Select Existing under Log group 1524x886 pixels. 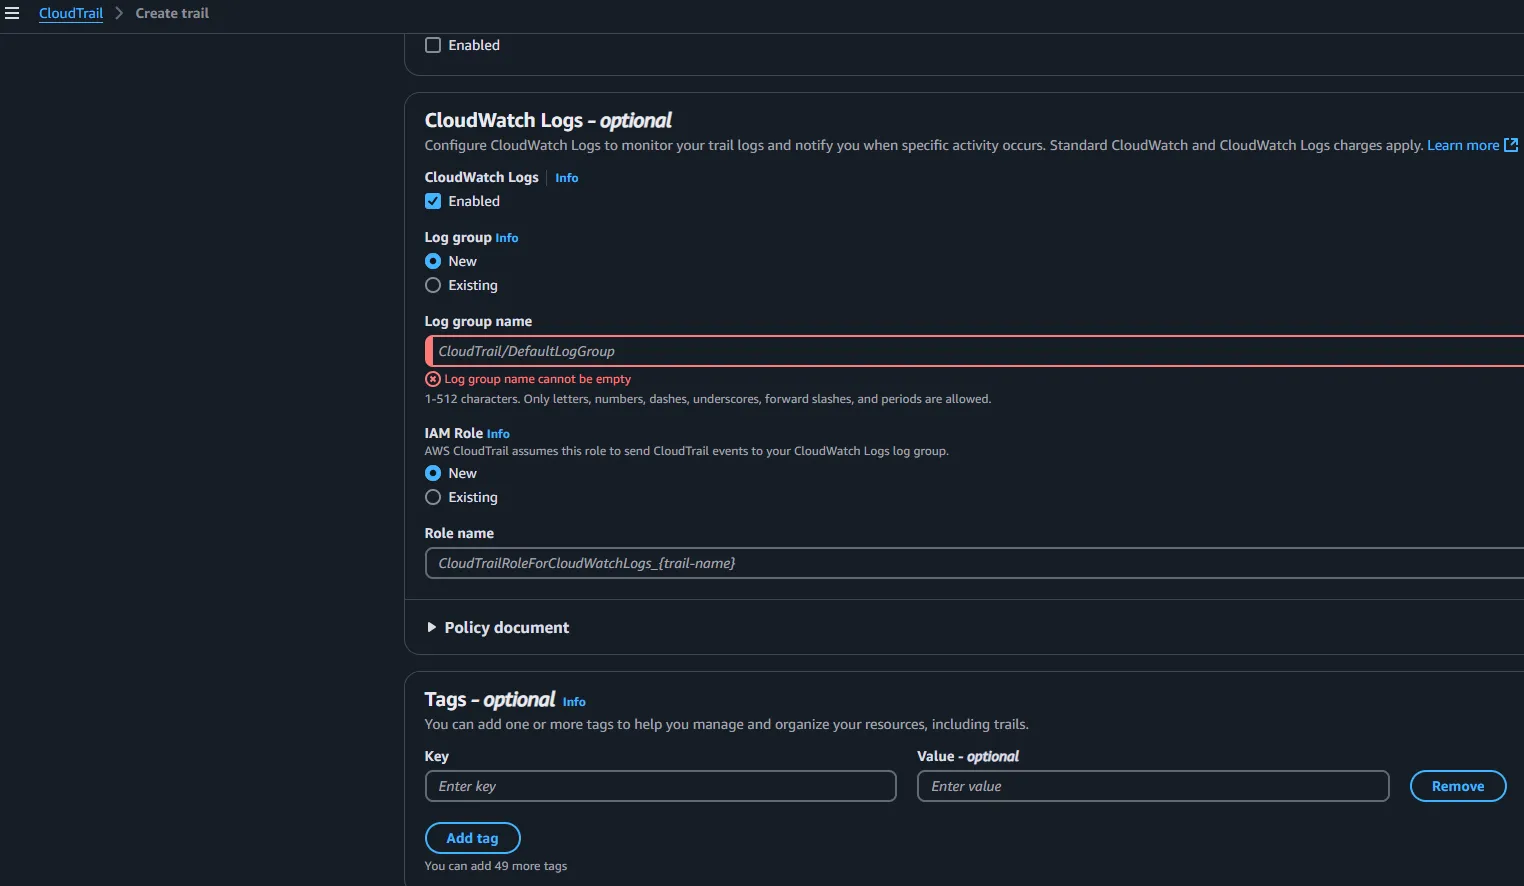[433, 285]
